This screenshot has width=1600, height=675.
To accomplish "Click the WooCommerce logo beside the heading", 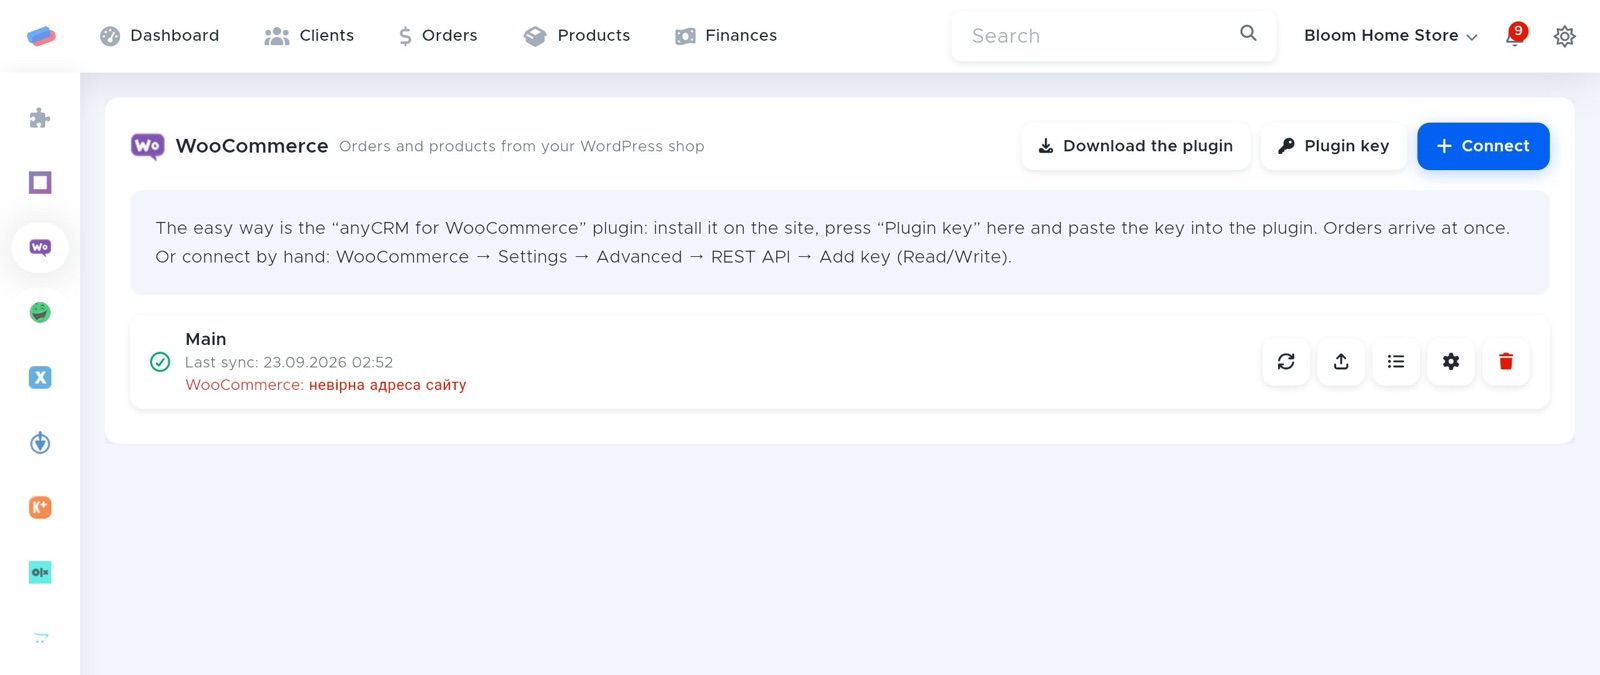I will point(147,146).
